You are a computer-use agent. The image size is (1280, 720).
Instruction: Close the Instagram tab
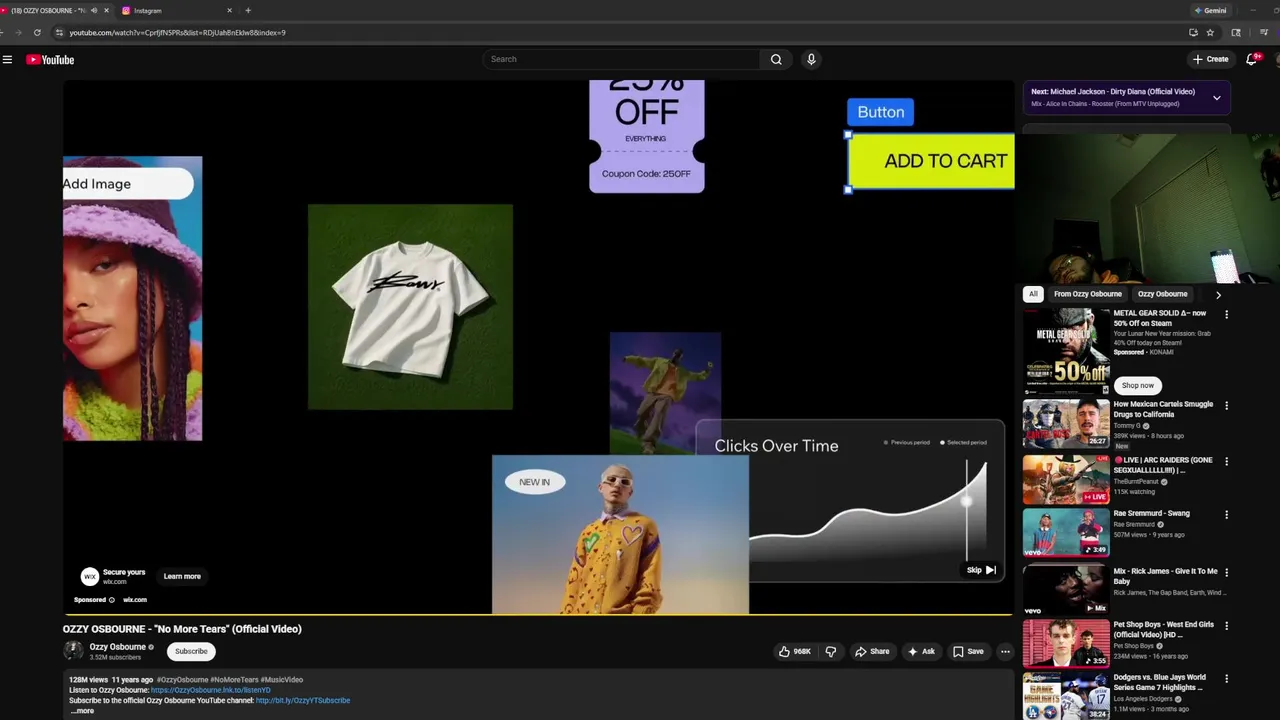(229, 10)
